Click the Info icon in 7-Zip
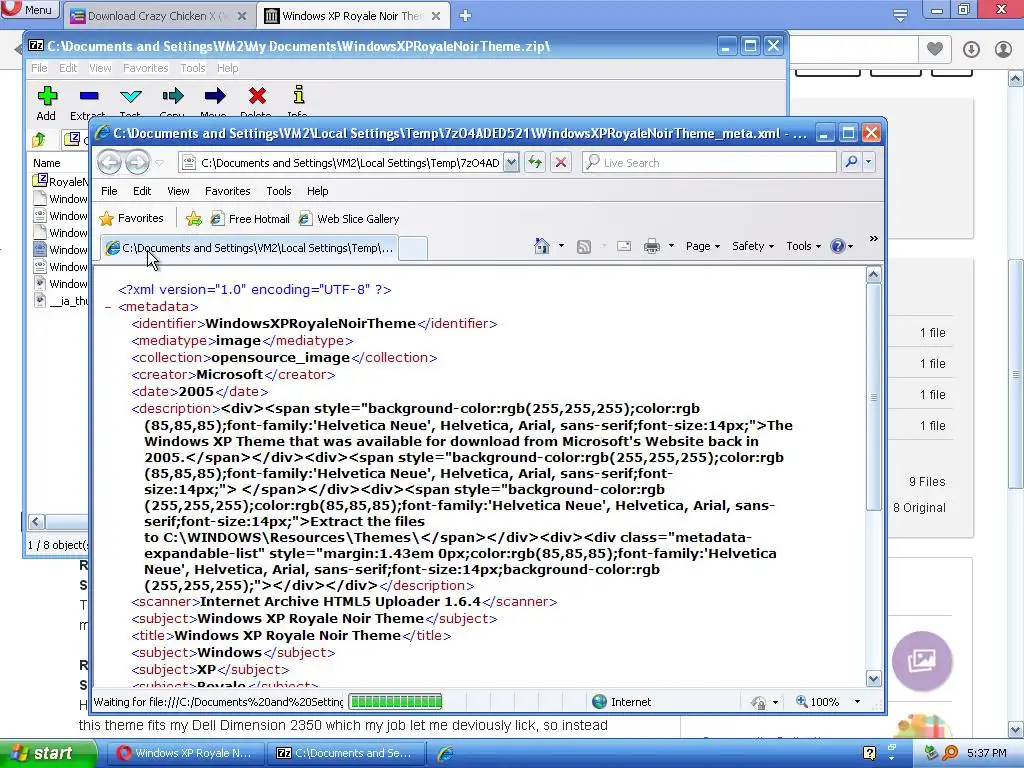1024x768 pixels. pyautogui.click(x=298, y=95)
